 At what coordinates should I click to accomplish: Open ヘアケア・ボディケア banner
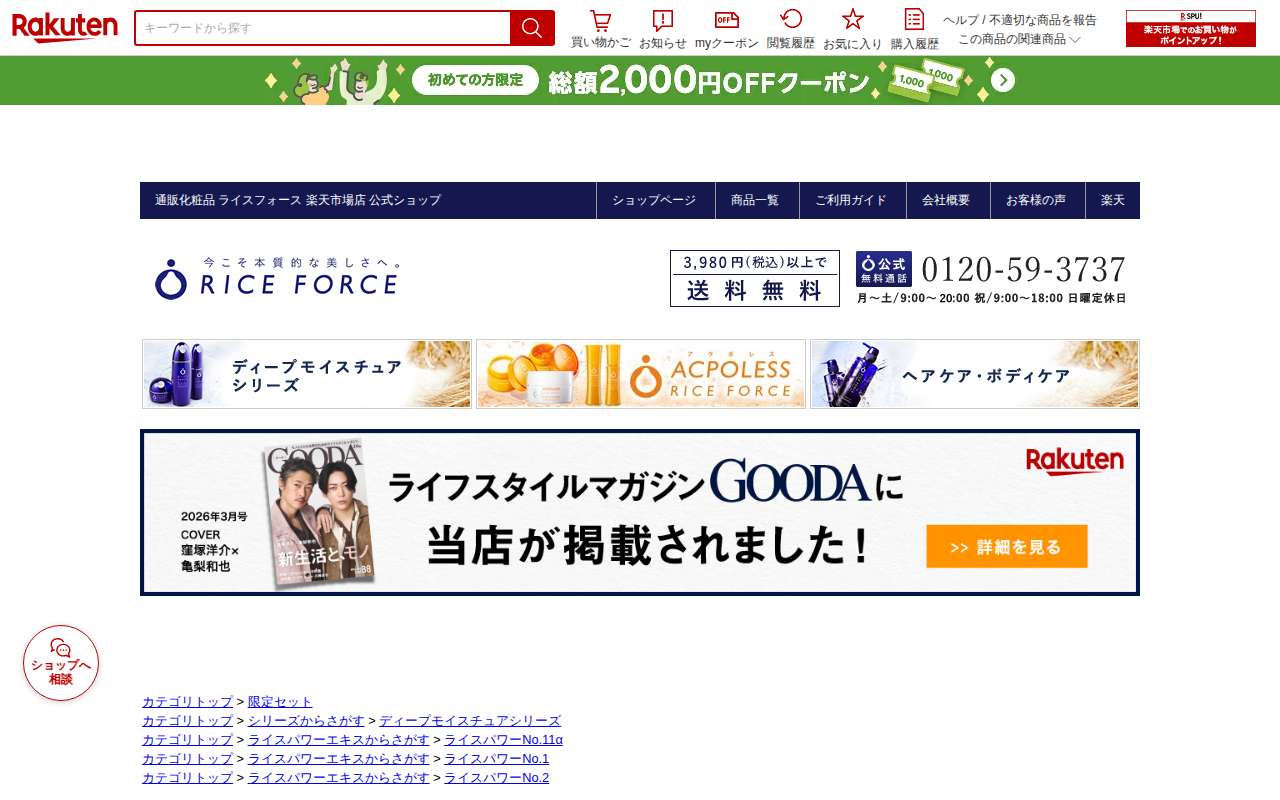coord(975,374)
